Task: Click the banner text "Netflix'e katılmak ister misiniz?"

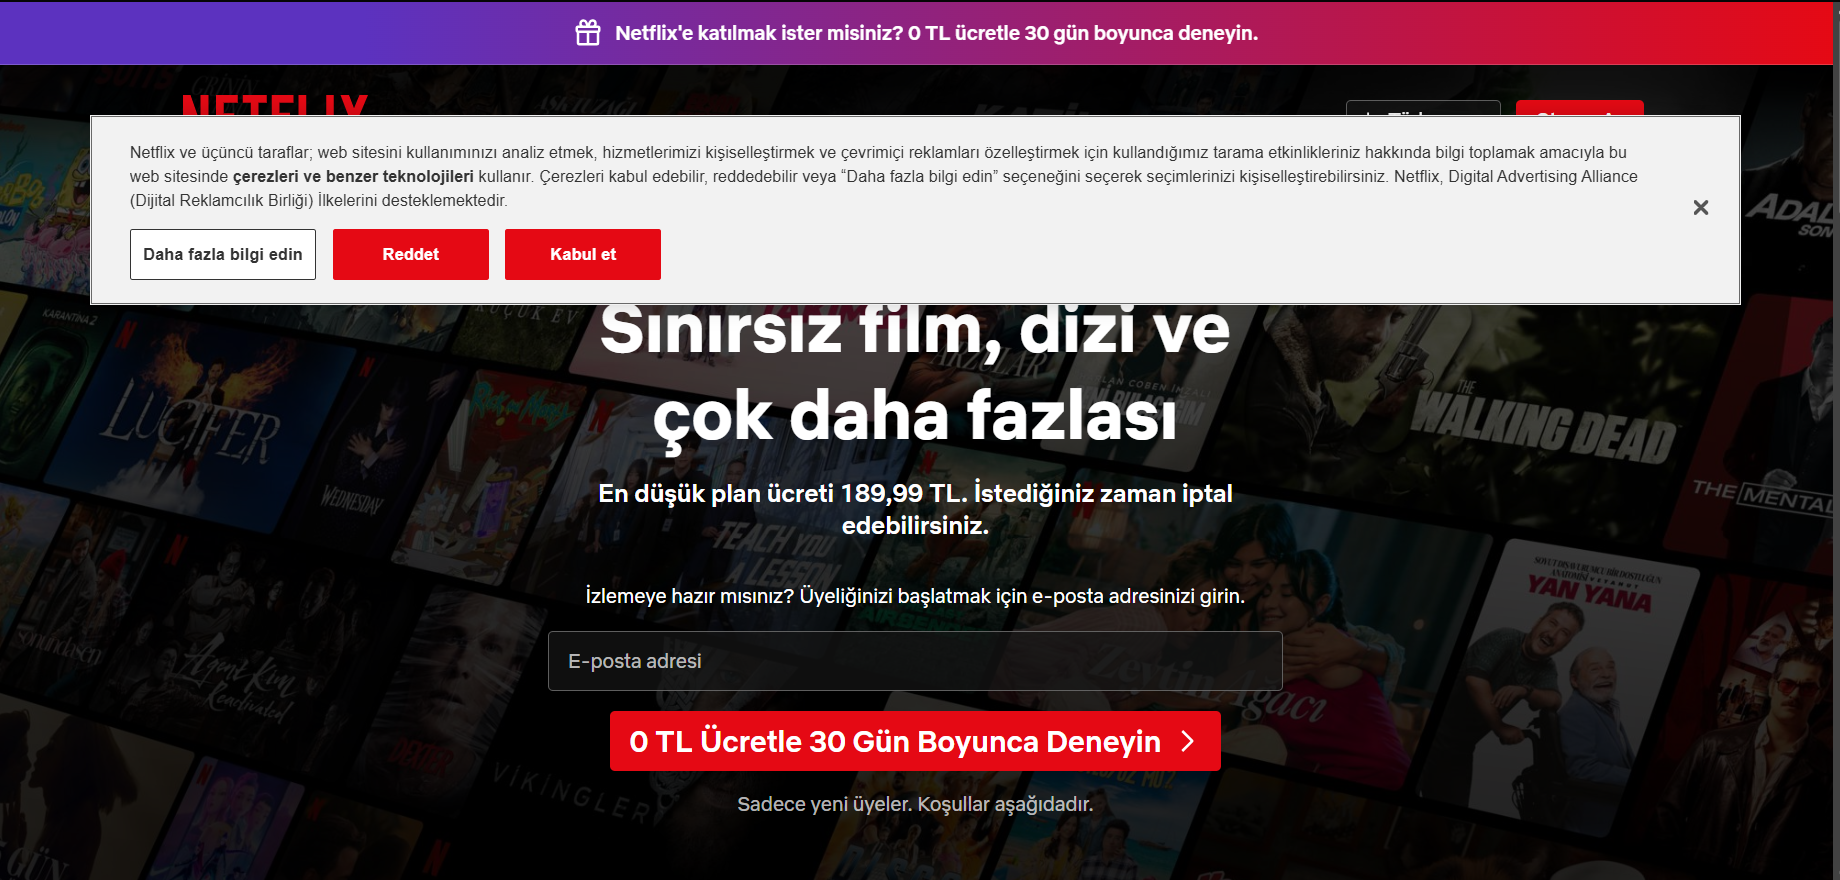Action: pyautogui.click(x=759, y=33)
